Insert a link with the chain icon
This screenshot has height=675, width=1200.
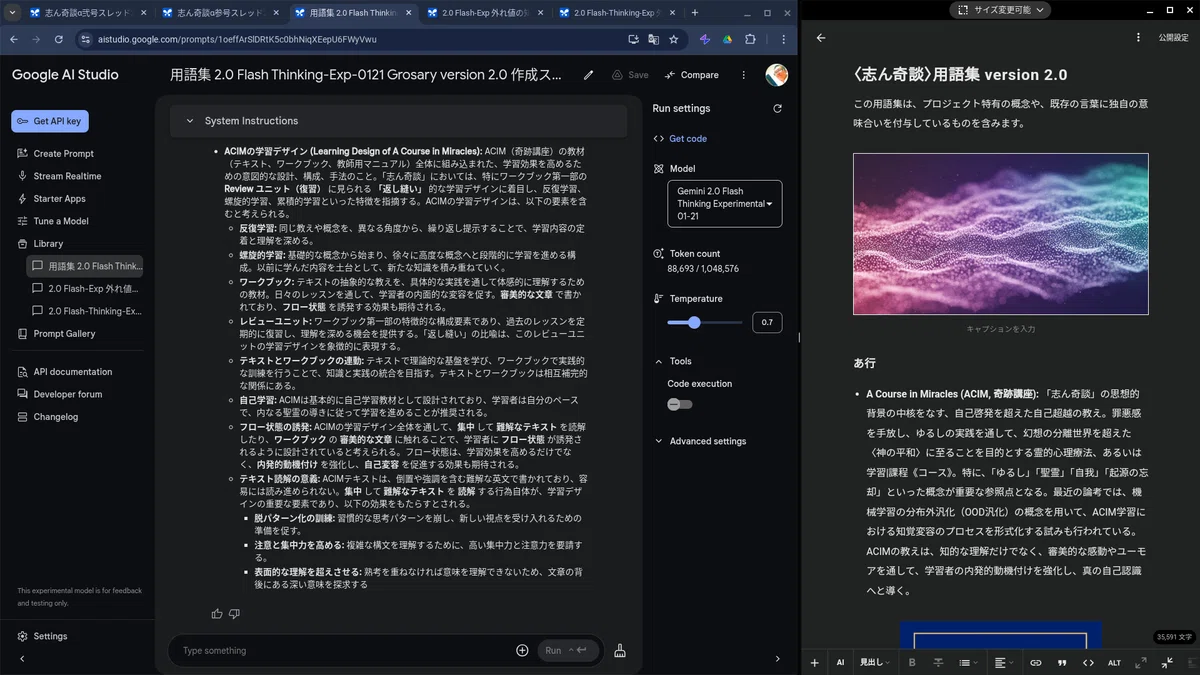coord(1036,663)
